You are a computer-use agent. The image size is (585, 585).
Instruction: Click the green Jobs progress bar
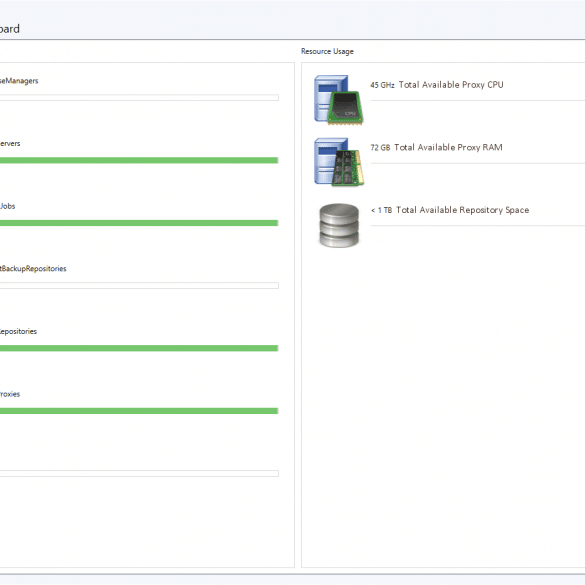point(139,223)
